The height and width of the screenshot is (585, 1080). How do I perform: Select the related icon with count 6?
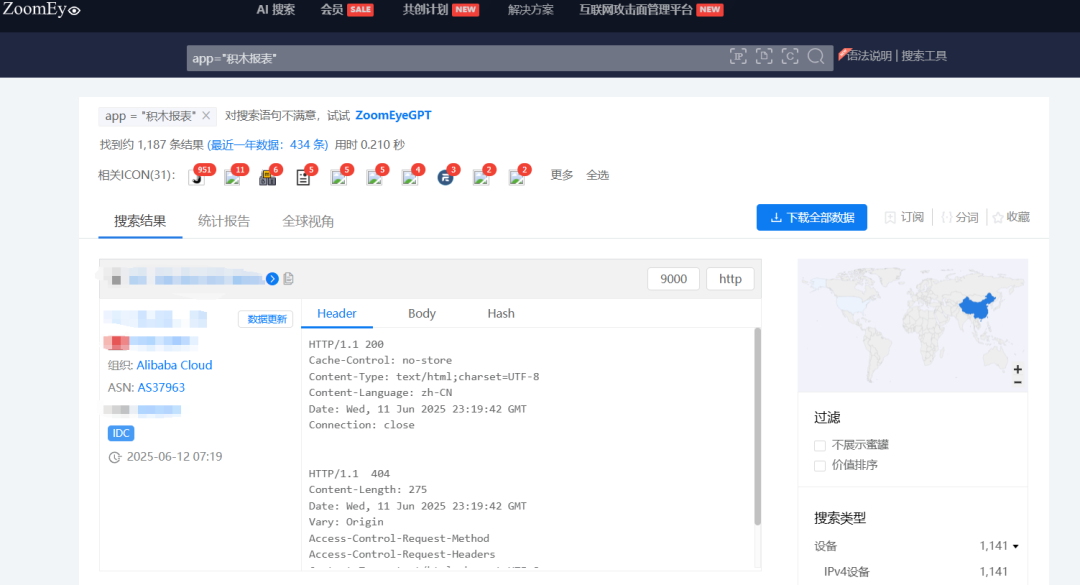pos(268,178)
